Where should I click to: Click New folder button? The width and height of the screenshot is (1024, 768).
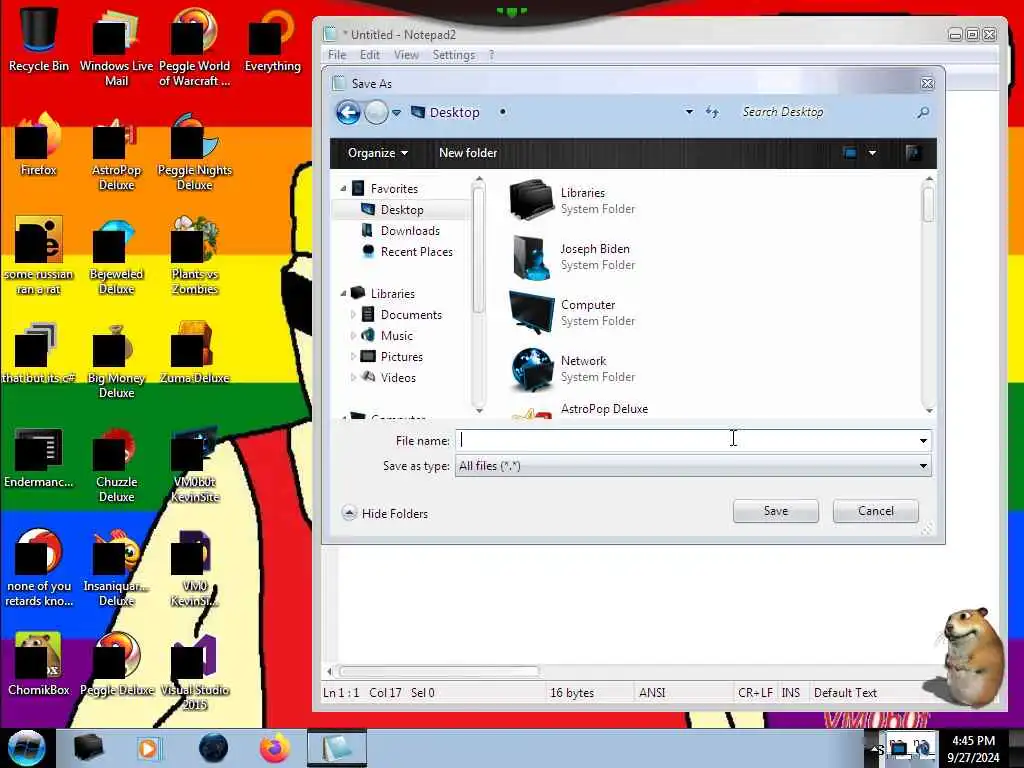pyautogui.click(x=468, y=153)
